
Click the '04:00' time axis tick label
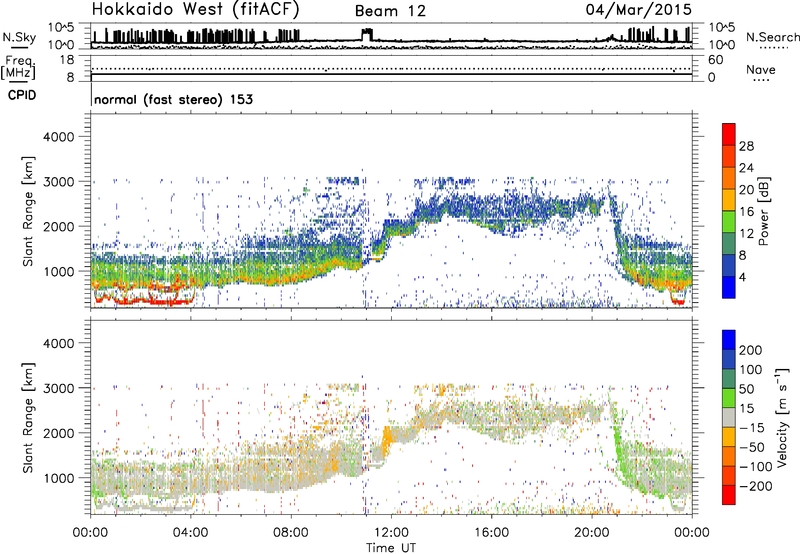tap(191, 532)
